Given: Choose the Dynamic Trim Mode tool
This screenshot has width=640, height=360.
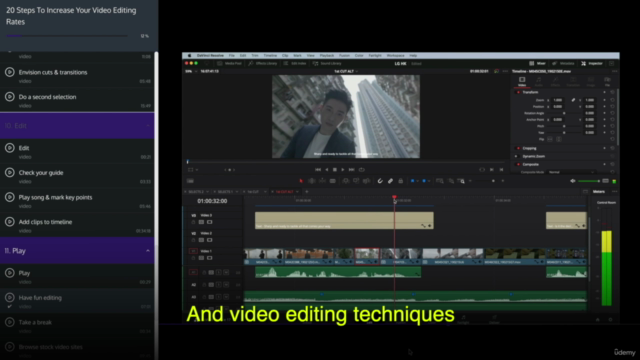Looking at the screenshot, I should tap(322, 181).
